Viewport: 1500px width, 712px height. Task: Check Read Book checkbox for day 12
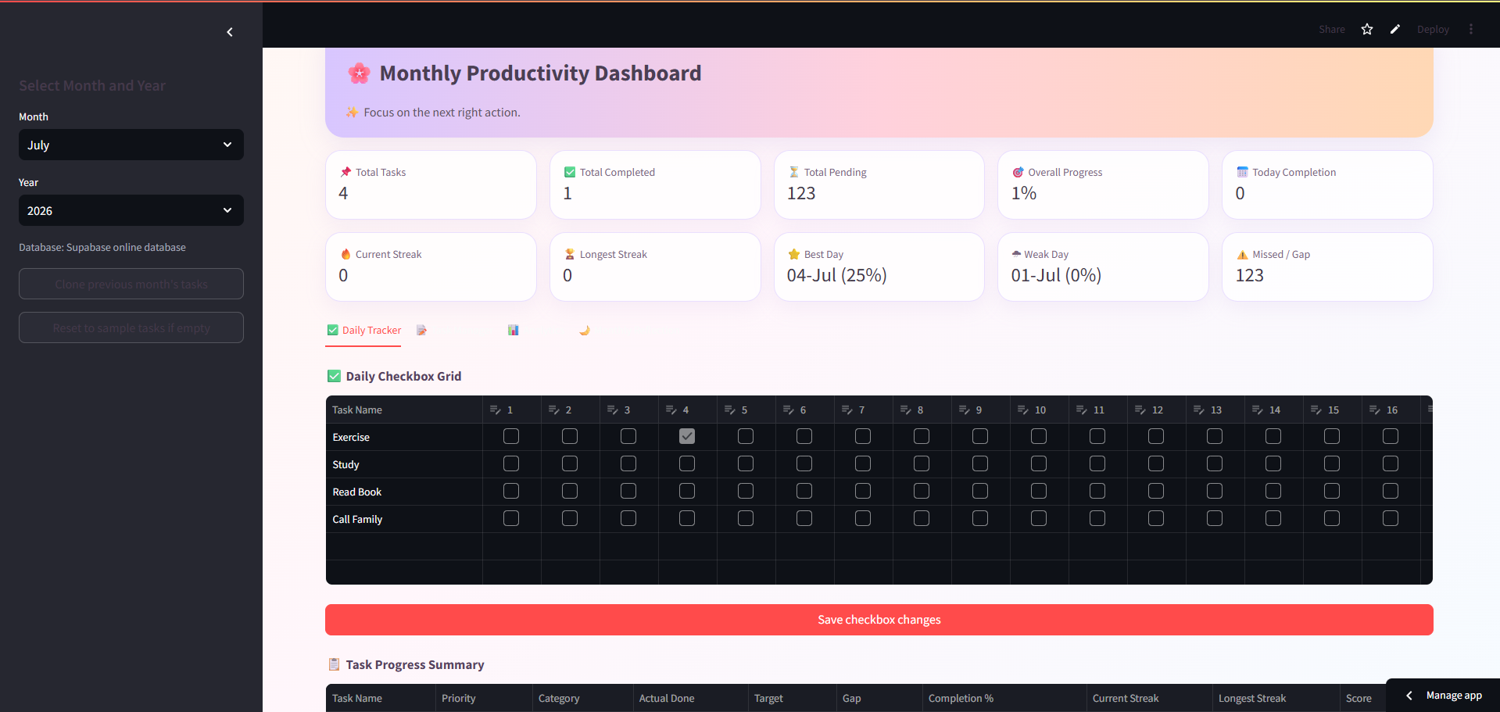(1156, 491)
